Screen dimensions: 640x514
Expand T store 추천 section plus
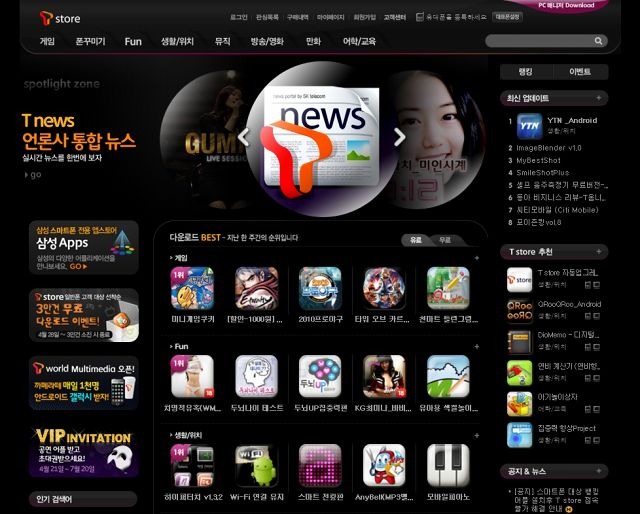pyautogui.click(x=600, y=252)
